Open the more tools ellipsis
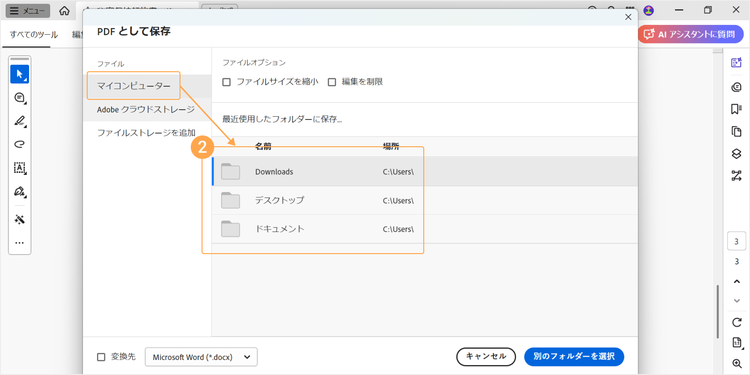 coord(20,243)
